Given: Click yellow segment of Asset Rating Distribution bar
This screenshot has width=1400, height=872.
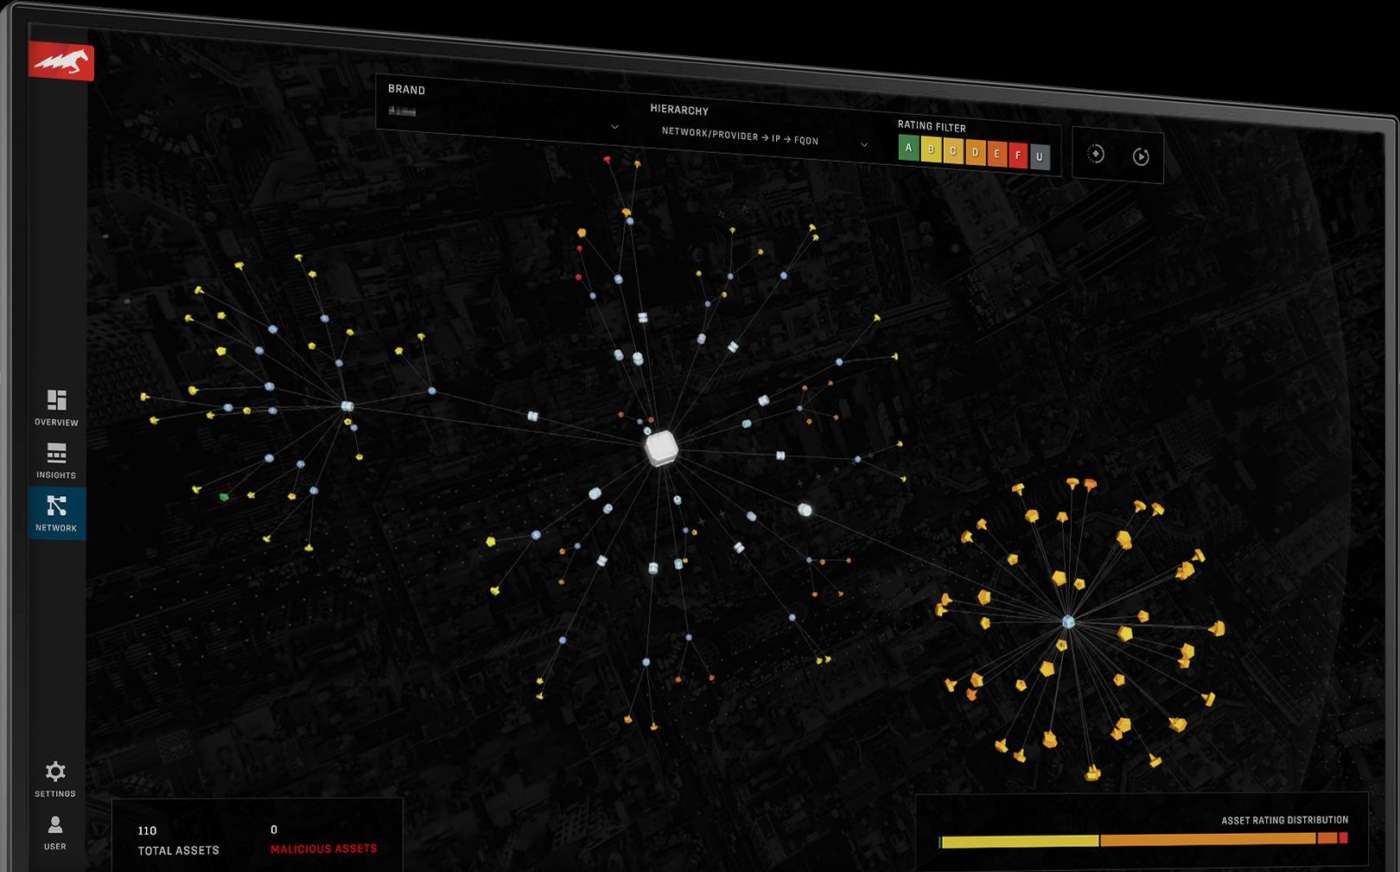Looking at the screenshot, I should click(1020, 842).
